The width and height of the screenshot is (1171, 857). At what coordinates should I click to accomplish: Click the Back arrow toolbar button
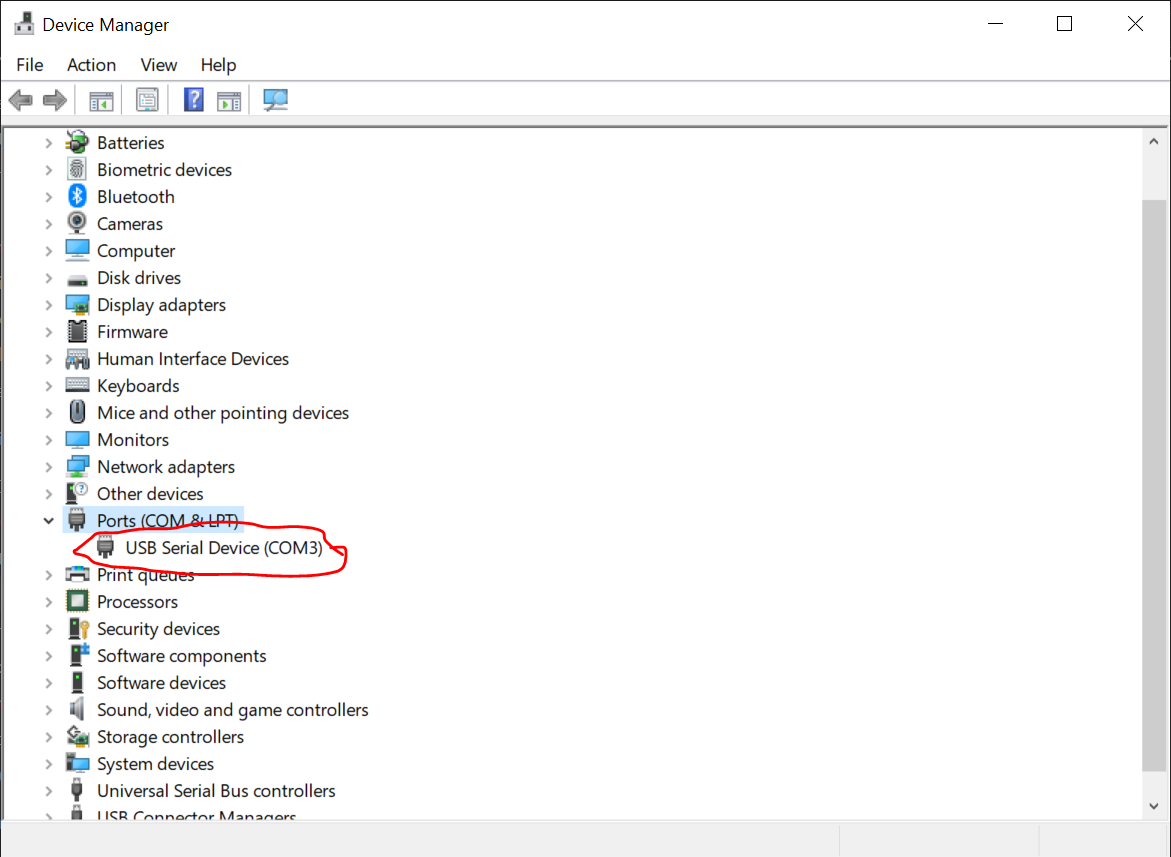20,100
